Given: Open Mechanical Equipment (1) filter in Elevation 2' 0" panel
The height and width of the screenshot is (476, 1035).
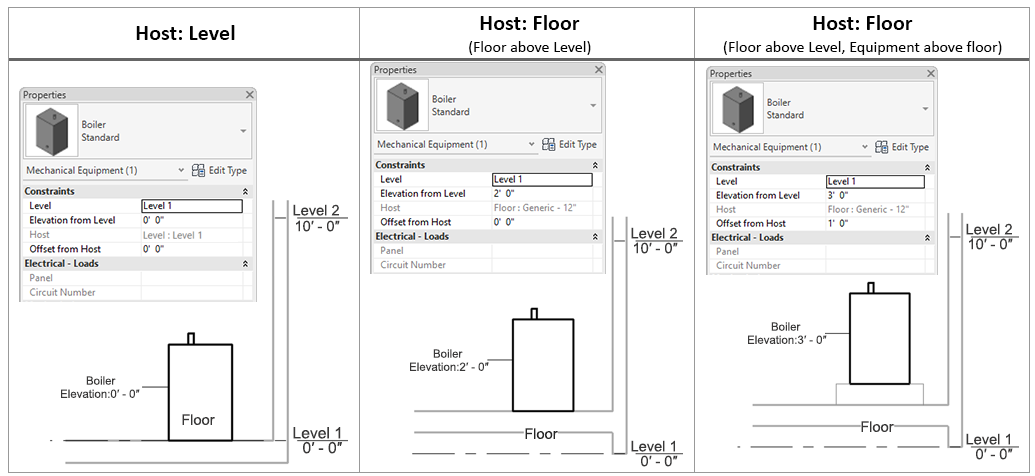Looking at the screenshot, I should (455, 145).
